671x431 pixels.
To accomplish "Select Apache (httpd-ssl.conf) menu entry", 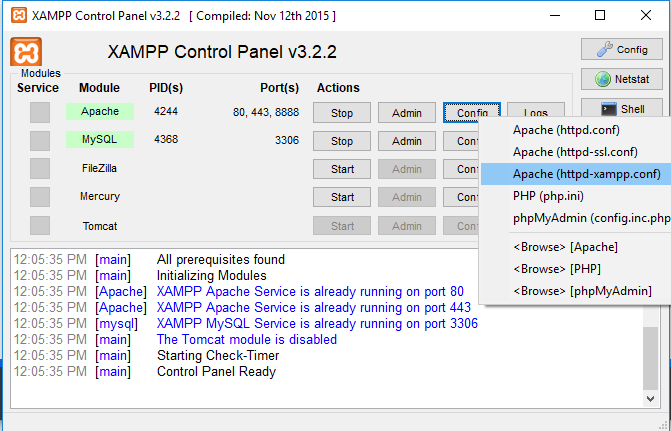I will point(576,152).
